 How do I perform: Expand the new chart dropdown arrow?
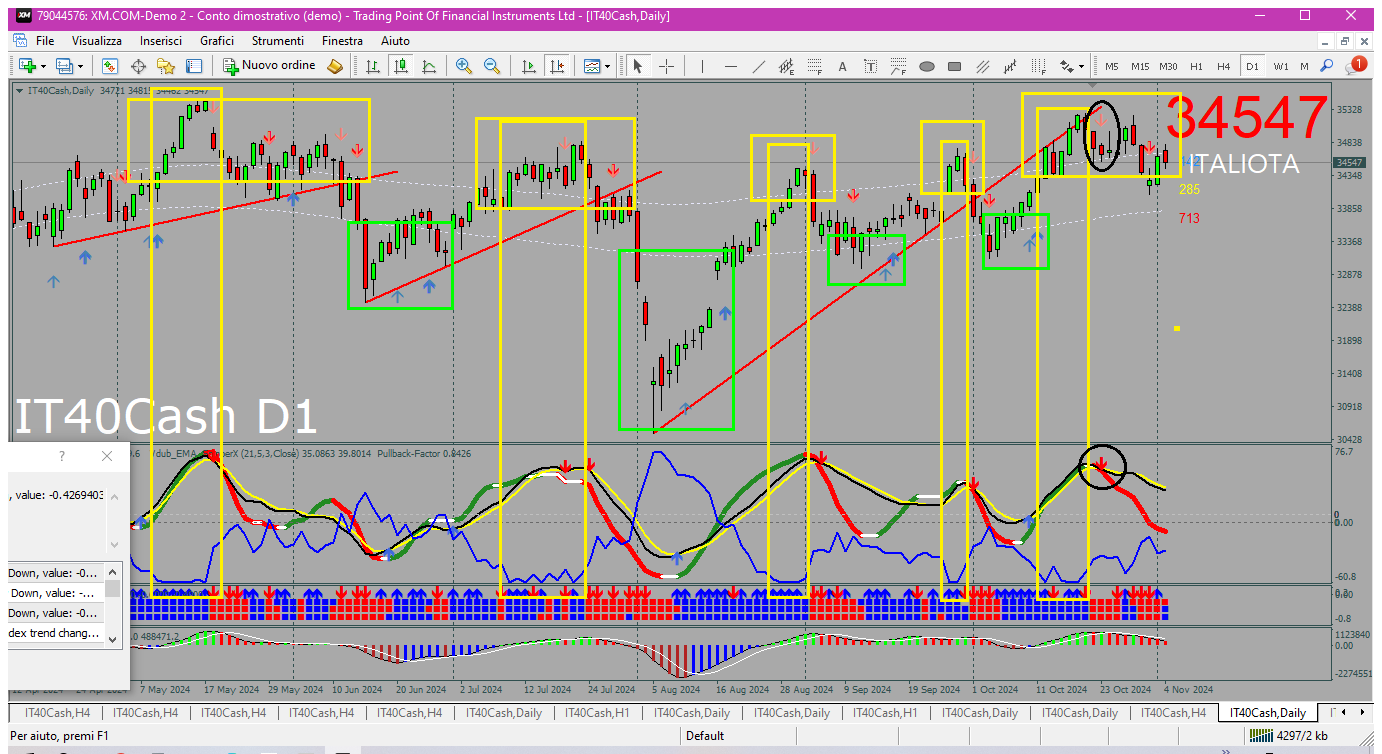click(x=42, y=66)
